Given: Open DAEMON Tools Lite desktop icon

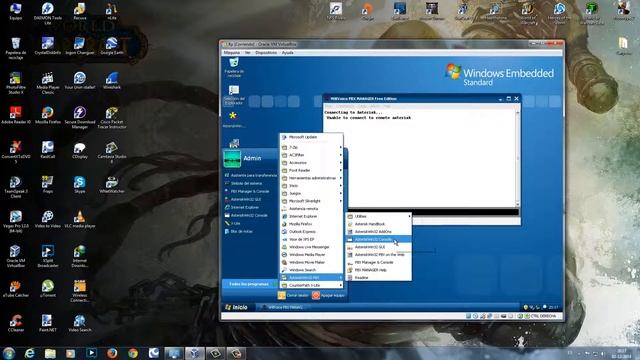Looking at the screenshot, I should point(48,13).
